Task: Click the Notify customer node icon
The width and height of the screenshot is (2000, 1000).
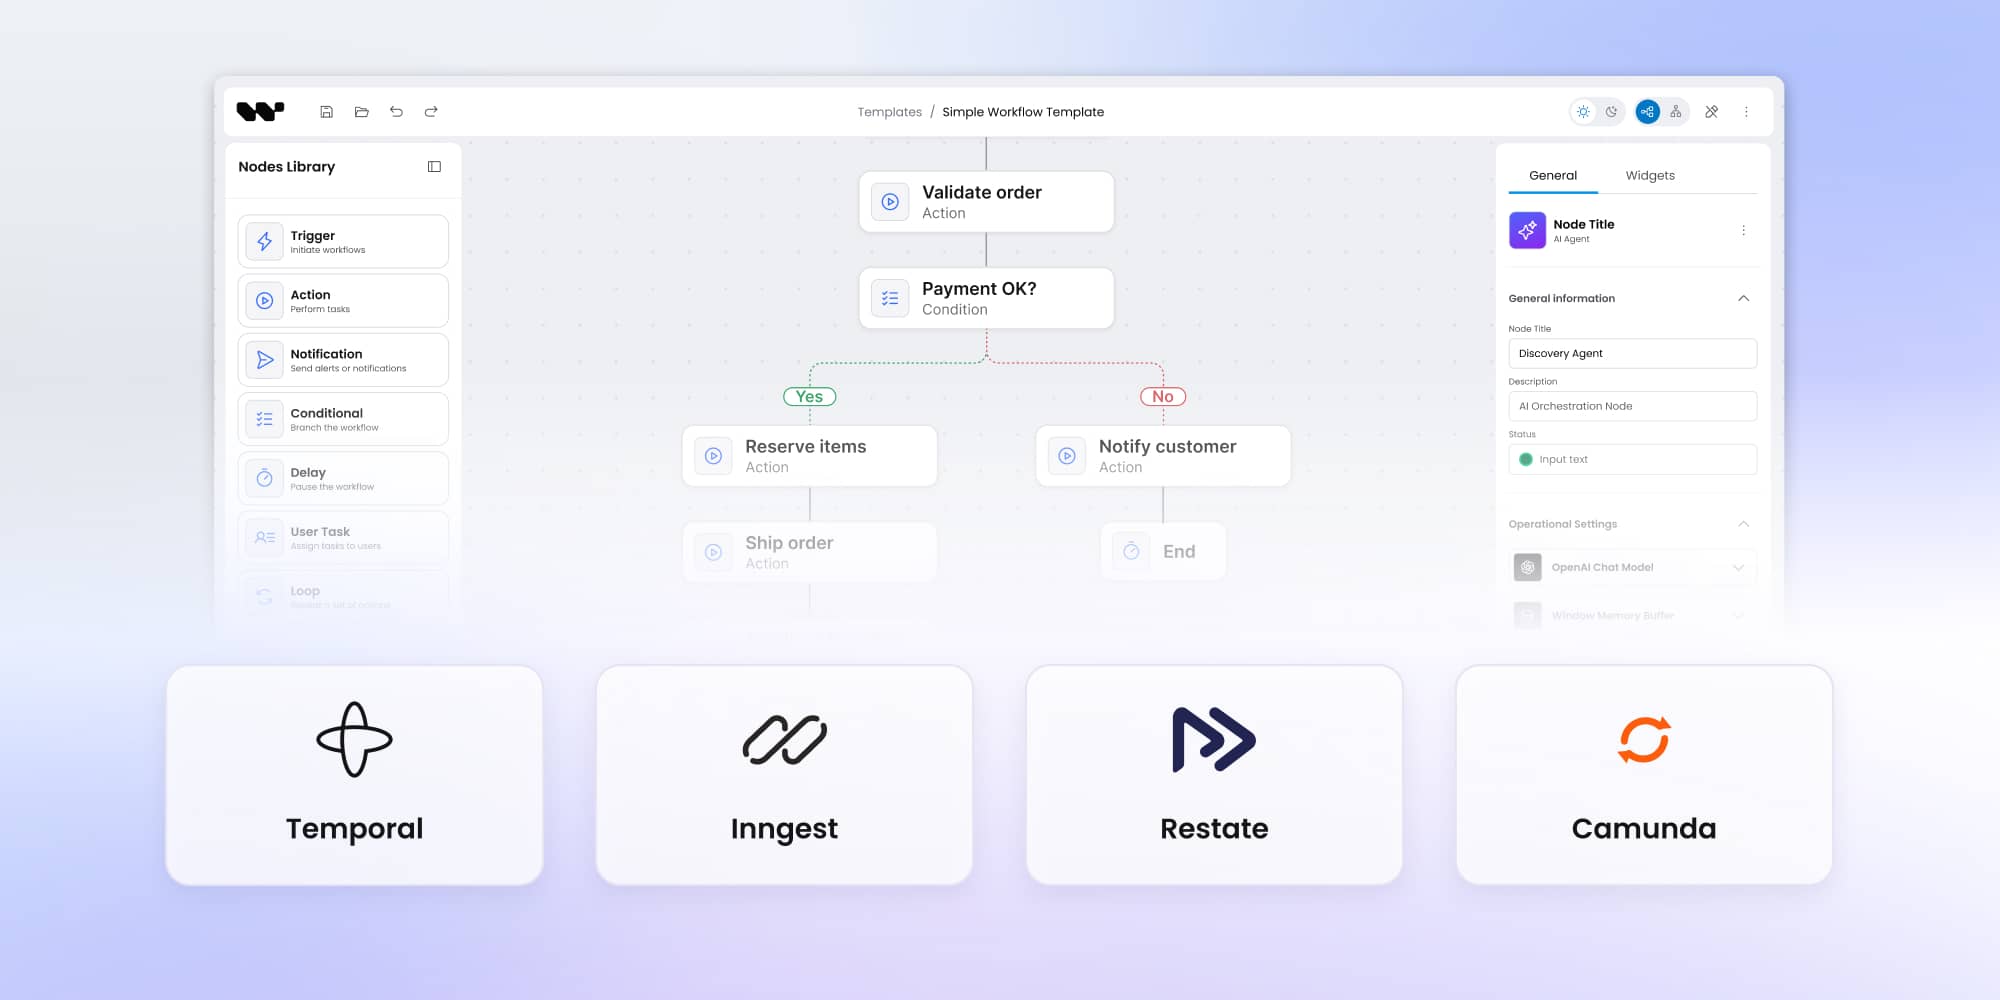Action: (x=1067, y=456)
